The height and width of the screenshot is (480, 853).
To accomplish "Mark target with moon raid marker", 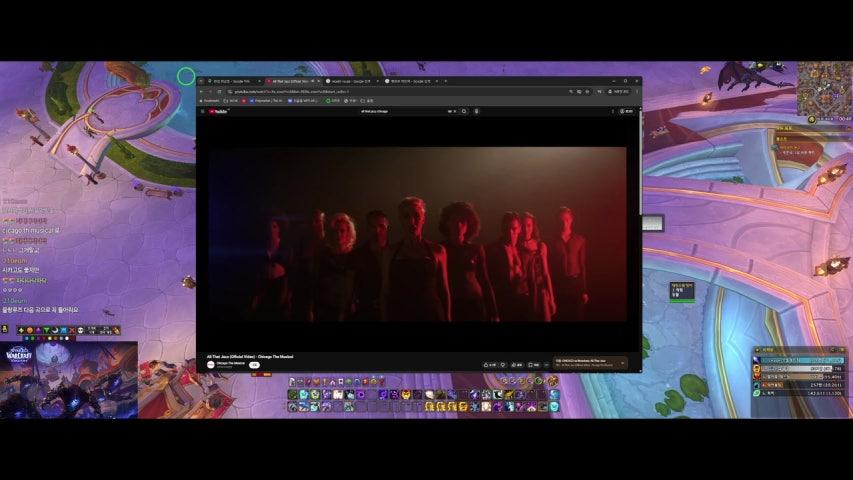I will point(55,330).
